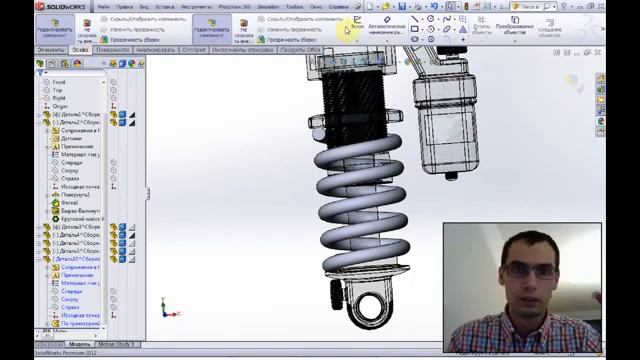
Task: Click the Эскиз sketch icon in the ribbon
Action: tap(357, 22)
